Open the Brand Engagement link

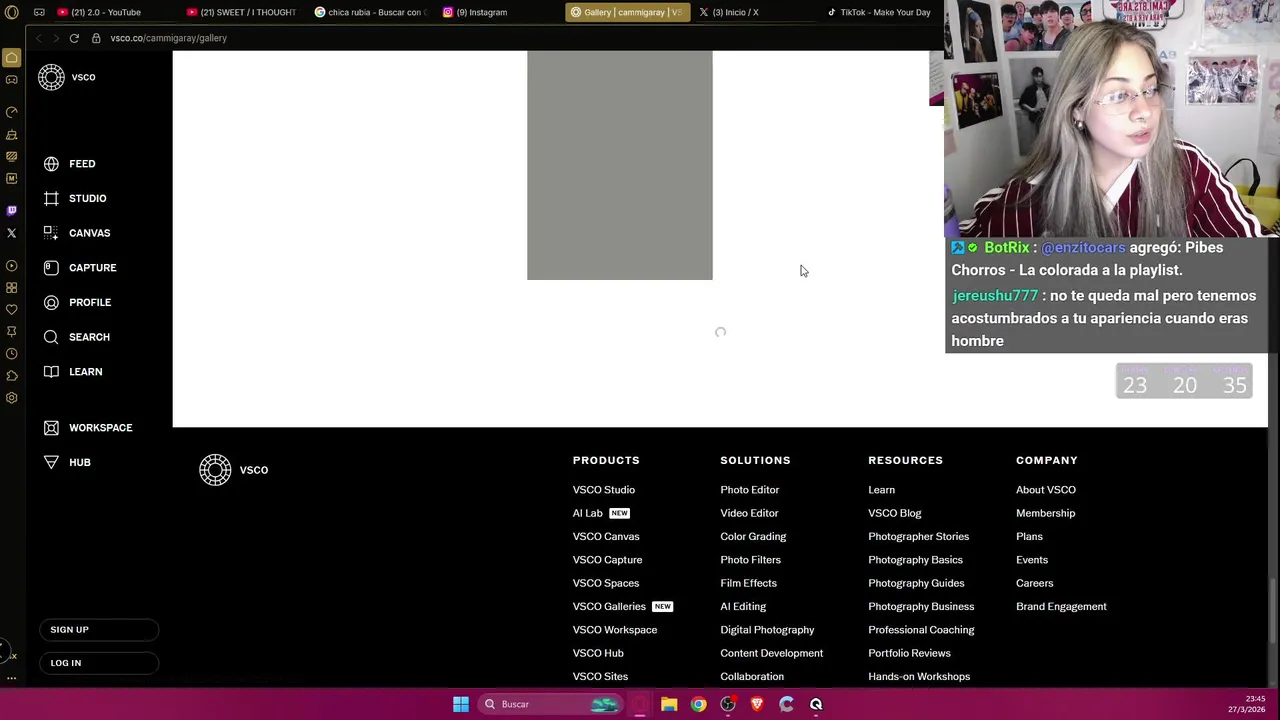coord(1061,607)
